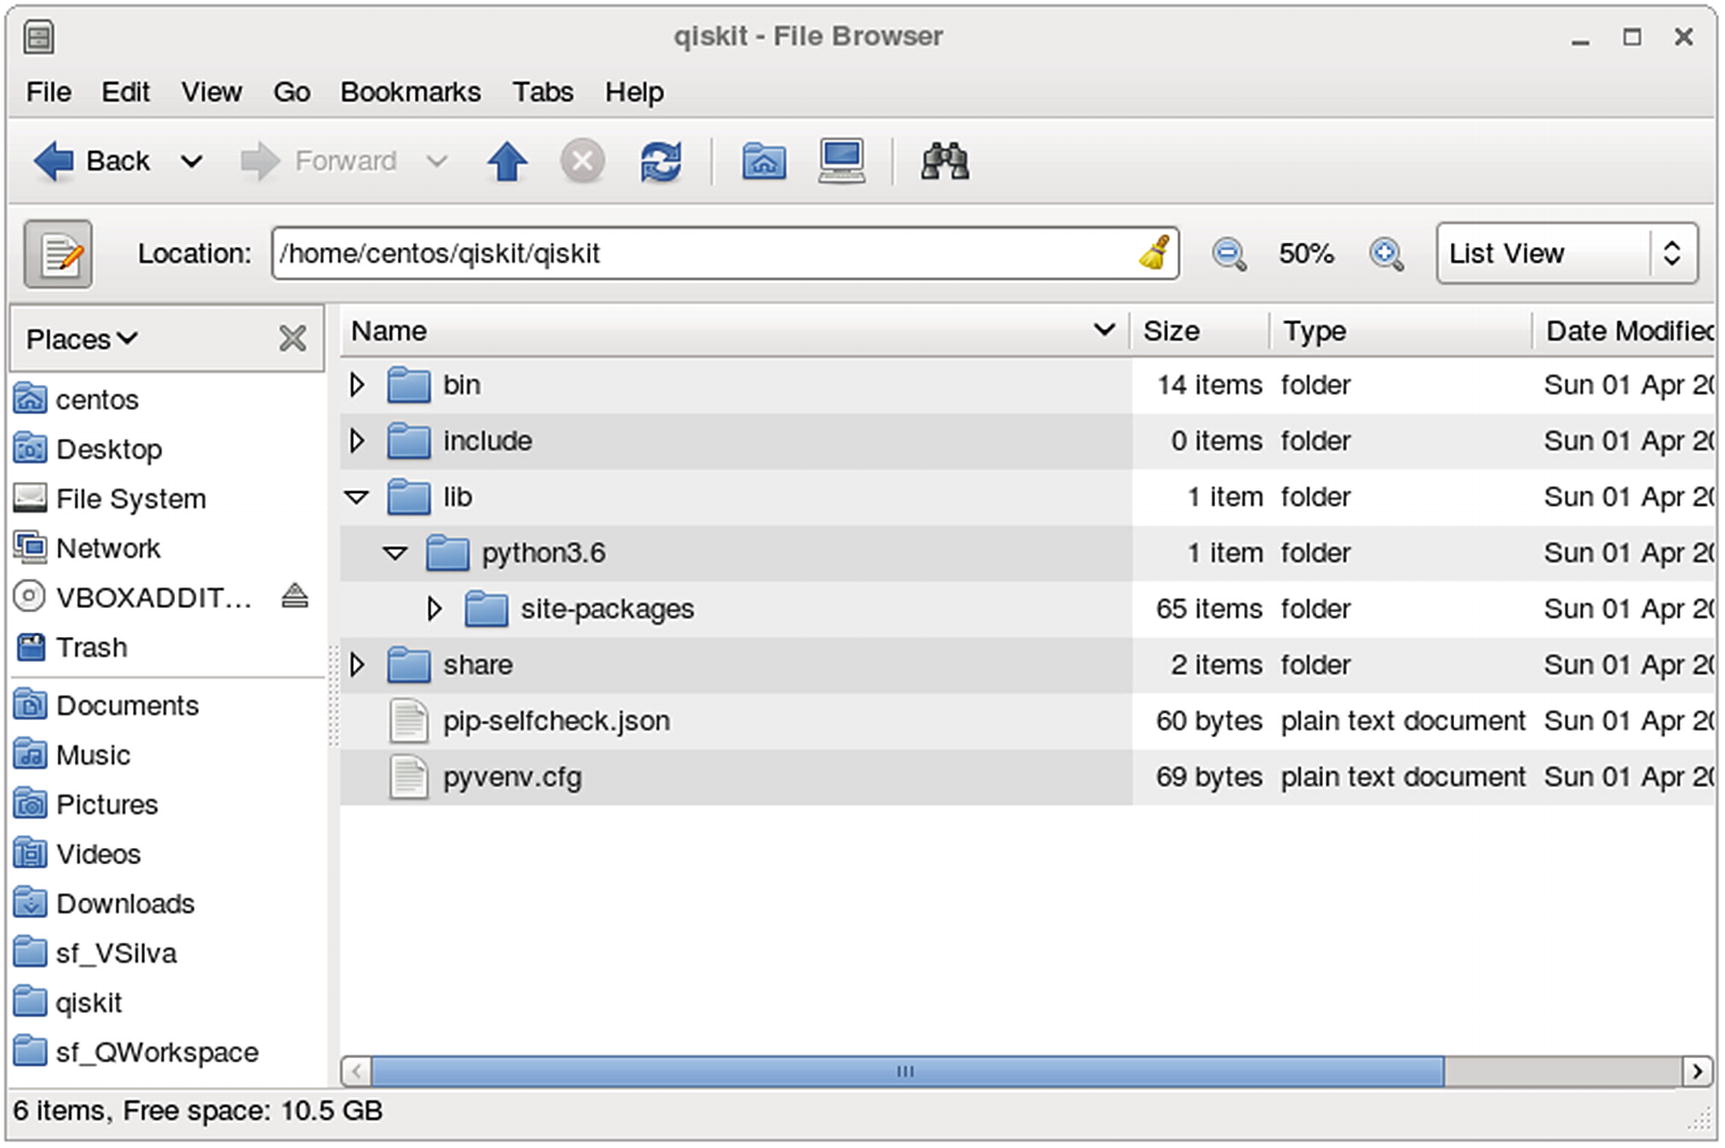
Task: Zoom in using the plus magnifier
Action: pyautogui.click(x=1386, y=254)
